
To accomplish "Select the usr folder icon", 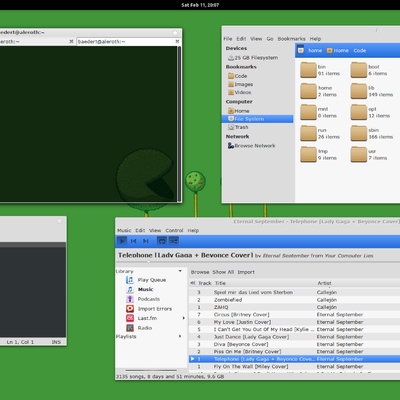I will [x=359, y=154].
